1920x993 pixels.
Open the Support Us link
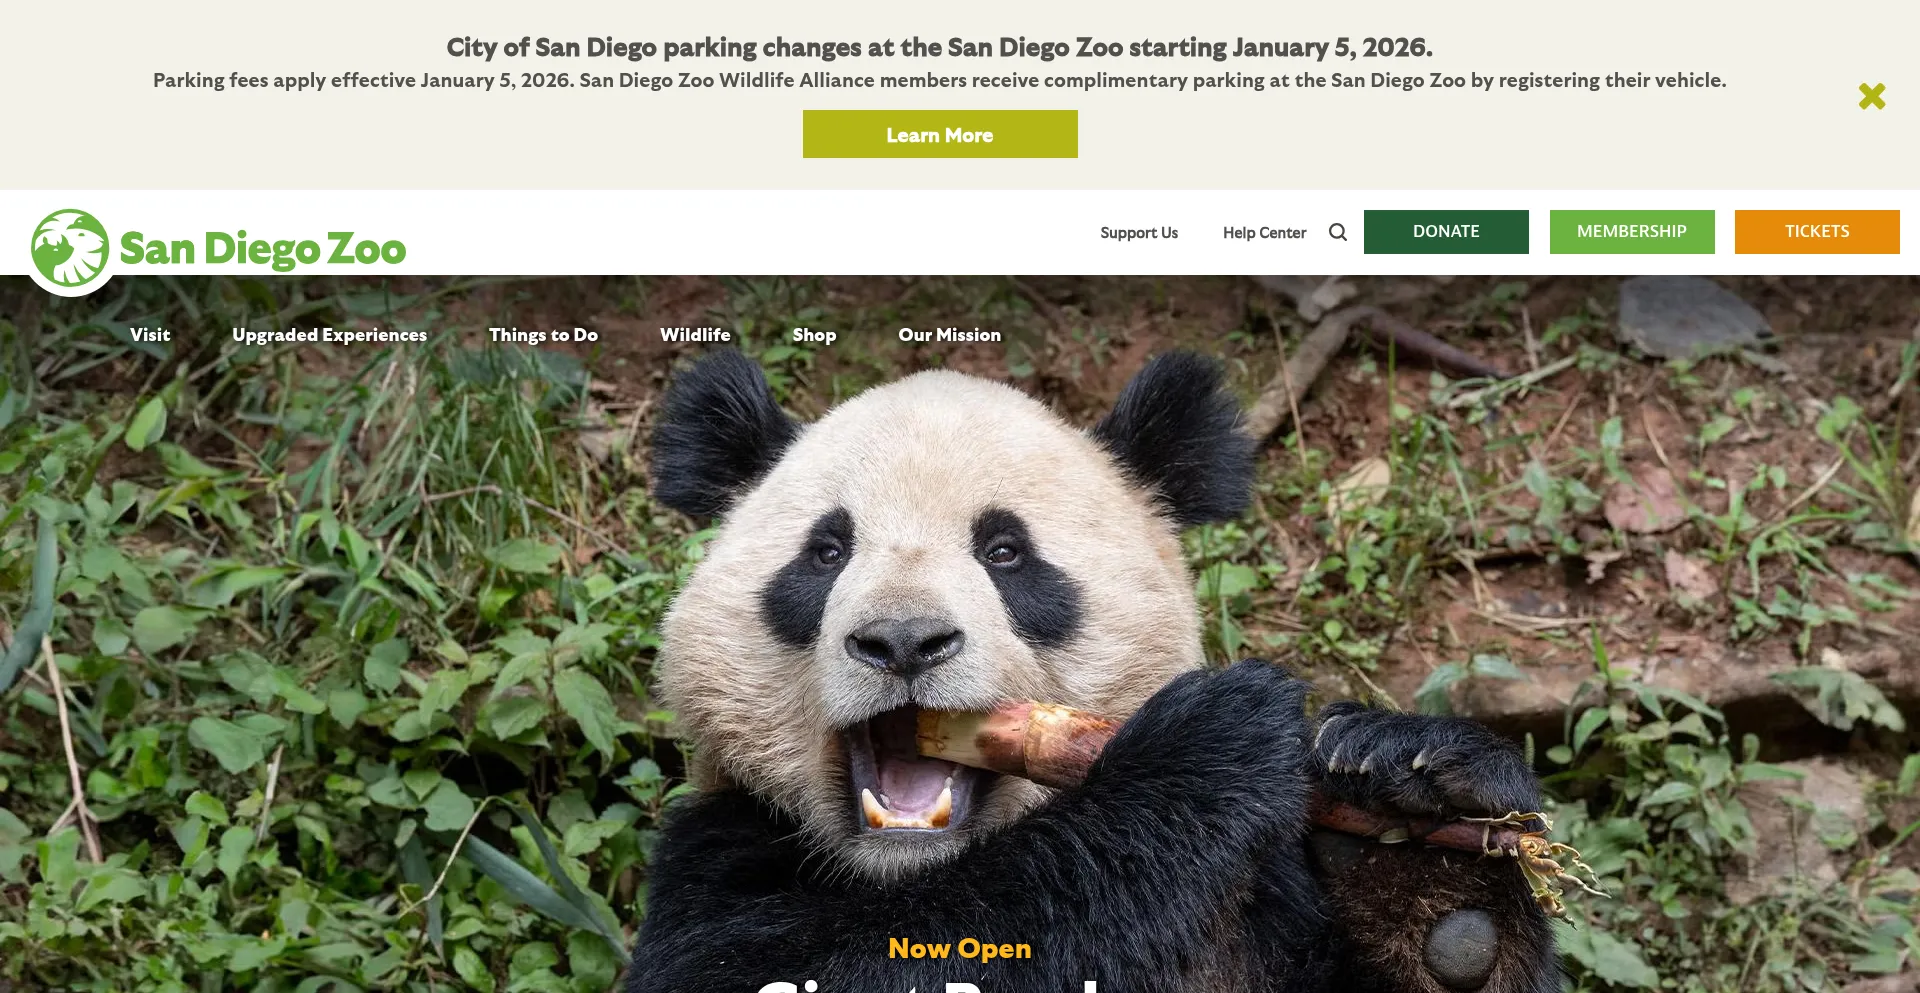tap(1139, 233)
